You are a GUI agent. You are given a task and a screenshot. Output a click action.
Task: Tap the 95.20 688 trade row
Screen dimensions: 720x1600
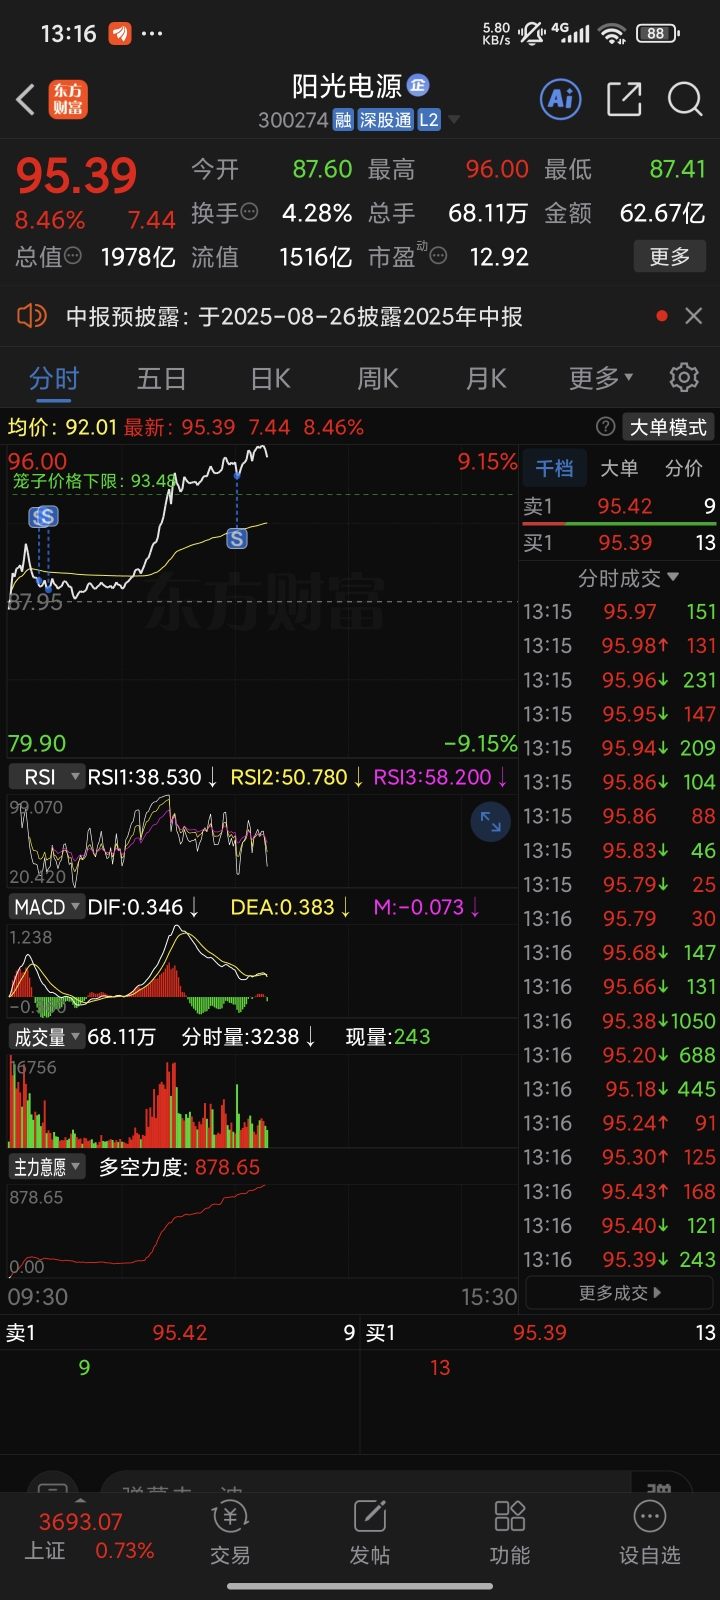pos(620,1055)
